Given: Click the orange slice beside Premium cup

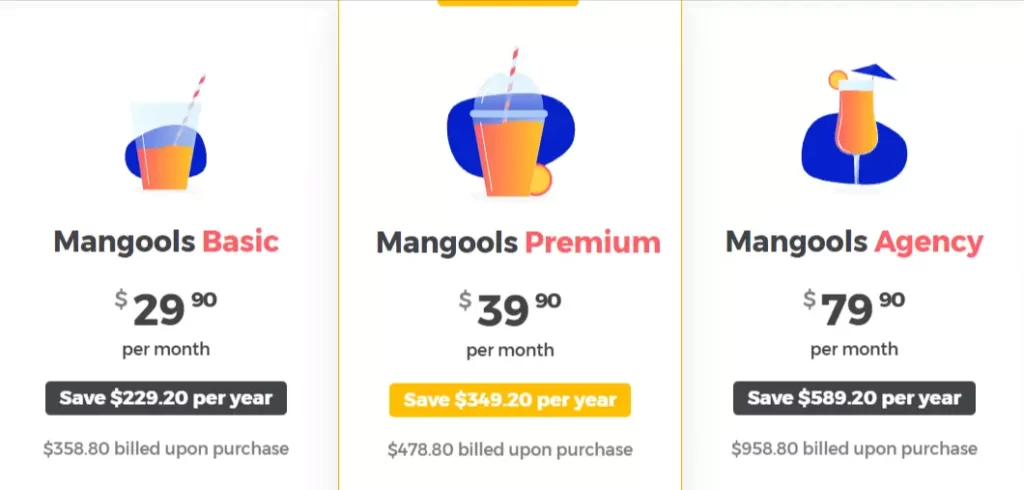Looking at the screenshot, I should 541,179.
